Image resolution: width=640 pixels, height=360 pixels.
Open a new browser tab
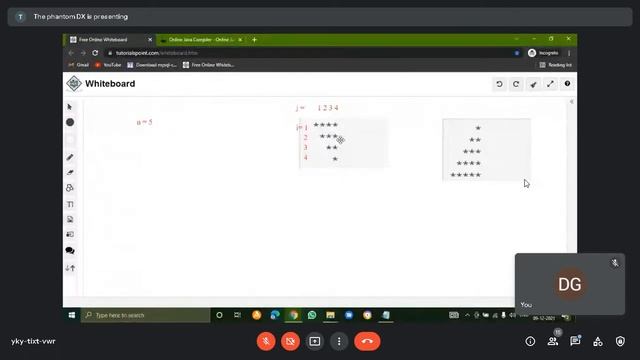tap(254, 40)
